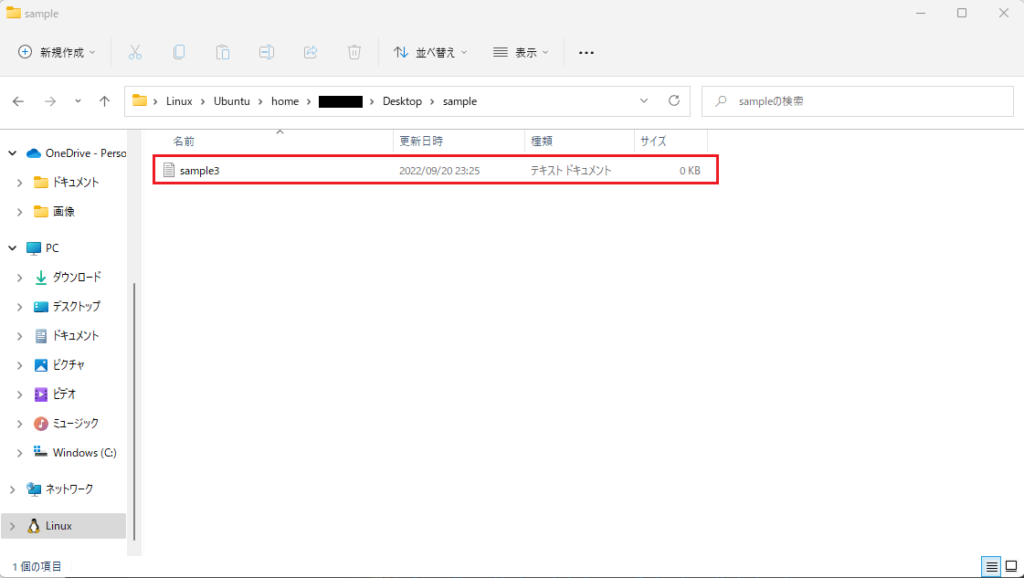Screen dimensions: 1024x578
Task: Click the Cut scissors icon
Action: (x=135, y=52)
